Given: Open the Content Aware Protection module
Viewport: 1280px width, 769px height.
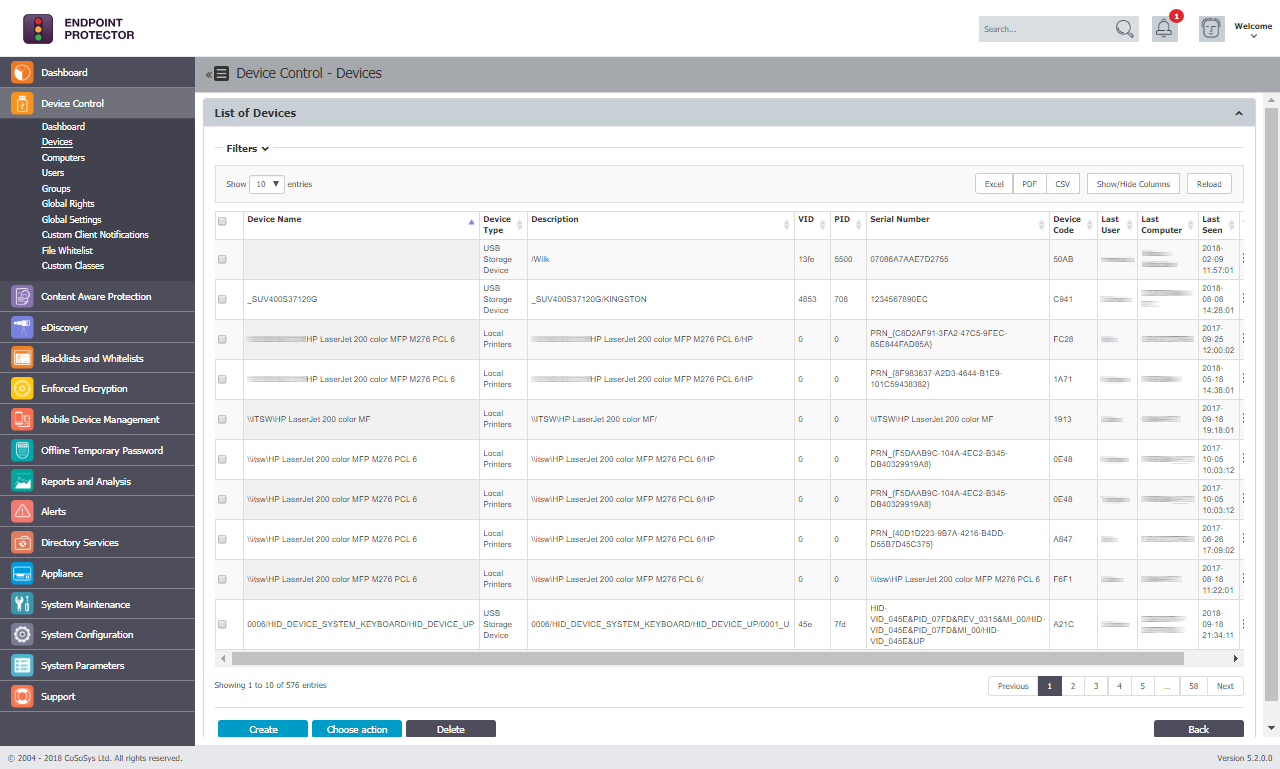Looking at the screenshot, I should 97,295.
